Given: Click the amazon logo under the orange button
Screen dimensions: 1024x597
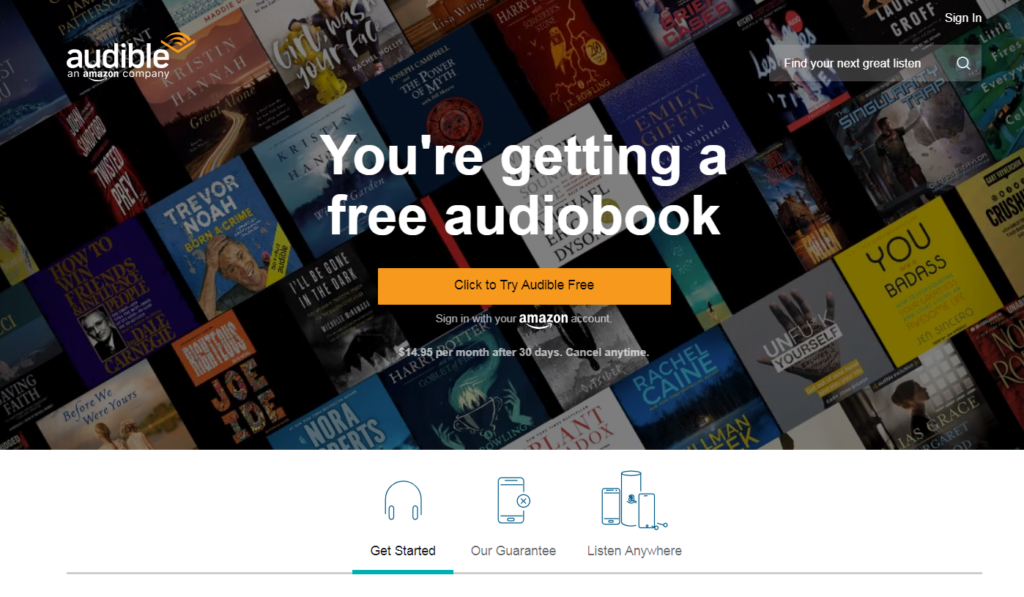Looking at the screenshot, I should tap(543, 319).
